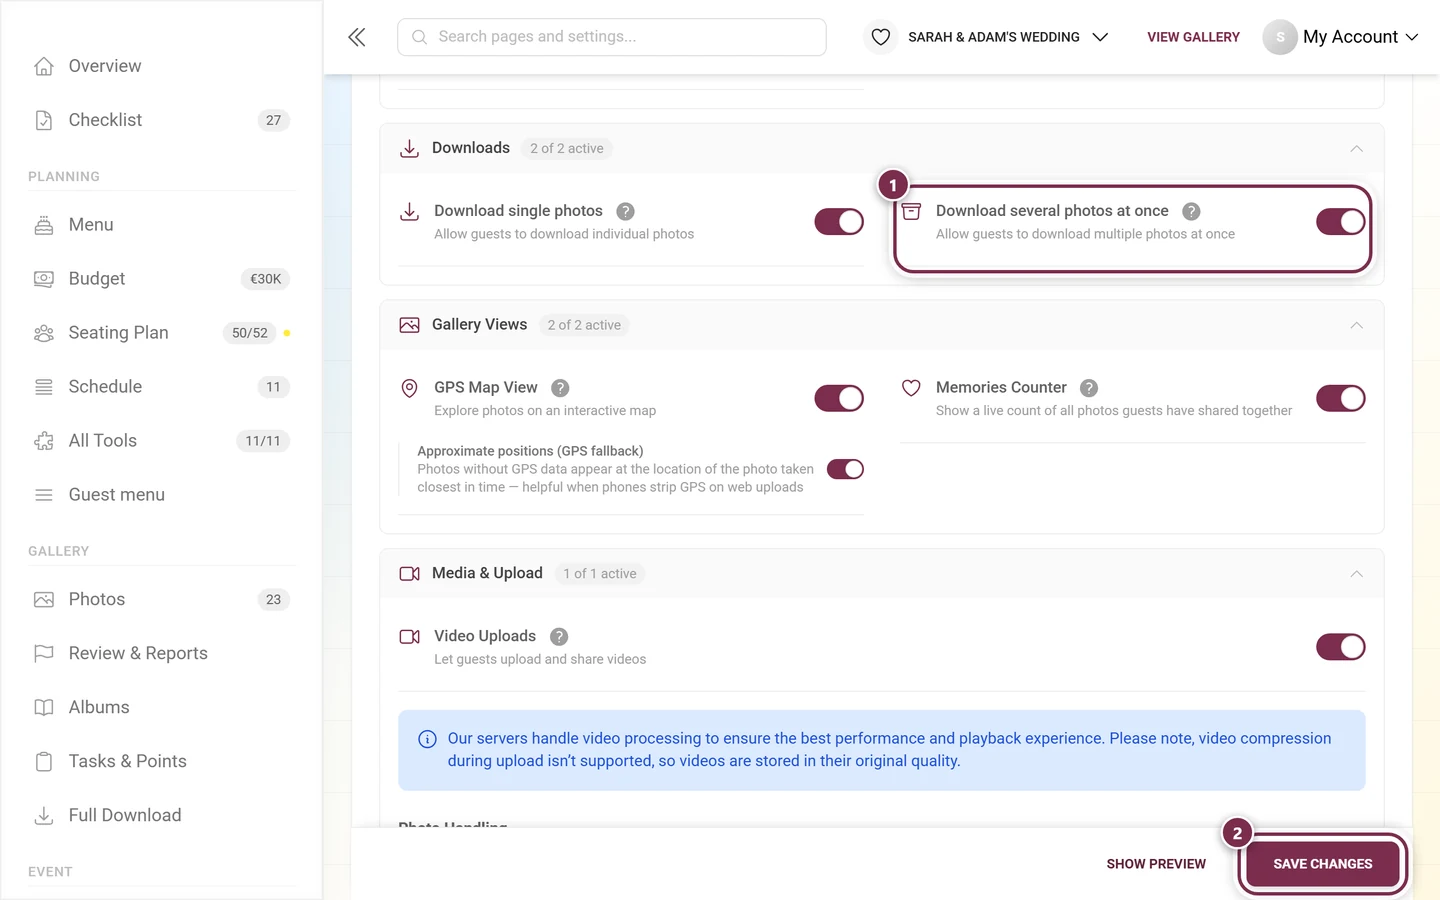Toggle Approximate positions GPS fallback switch
The width and height of the screenshot is (1440, 900).
pos(846,470)
